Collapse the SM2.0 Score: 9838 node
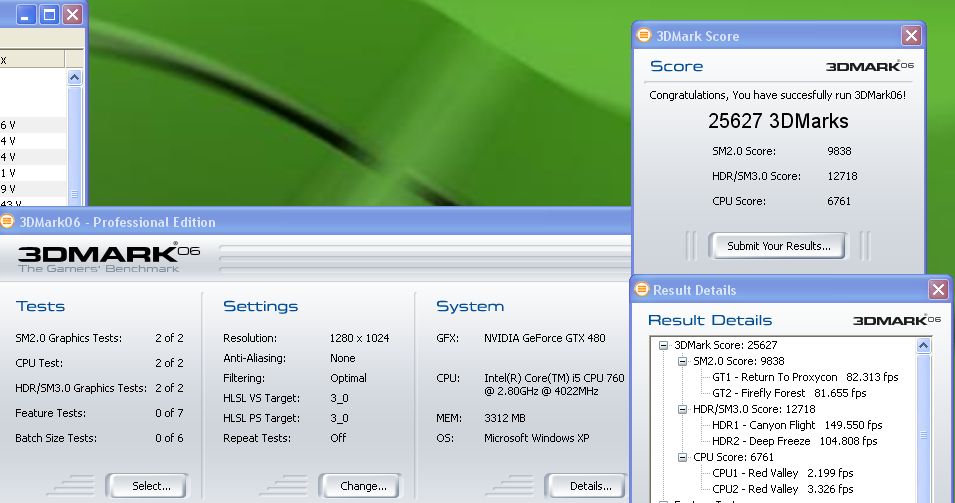955x503 pixels. (682, 361)
